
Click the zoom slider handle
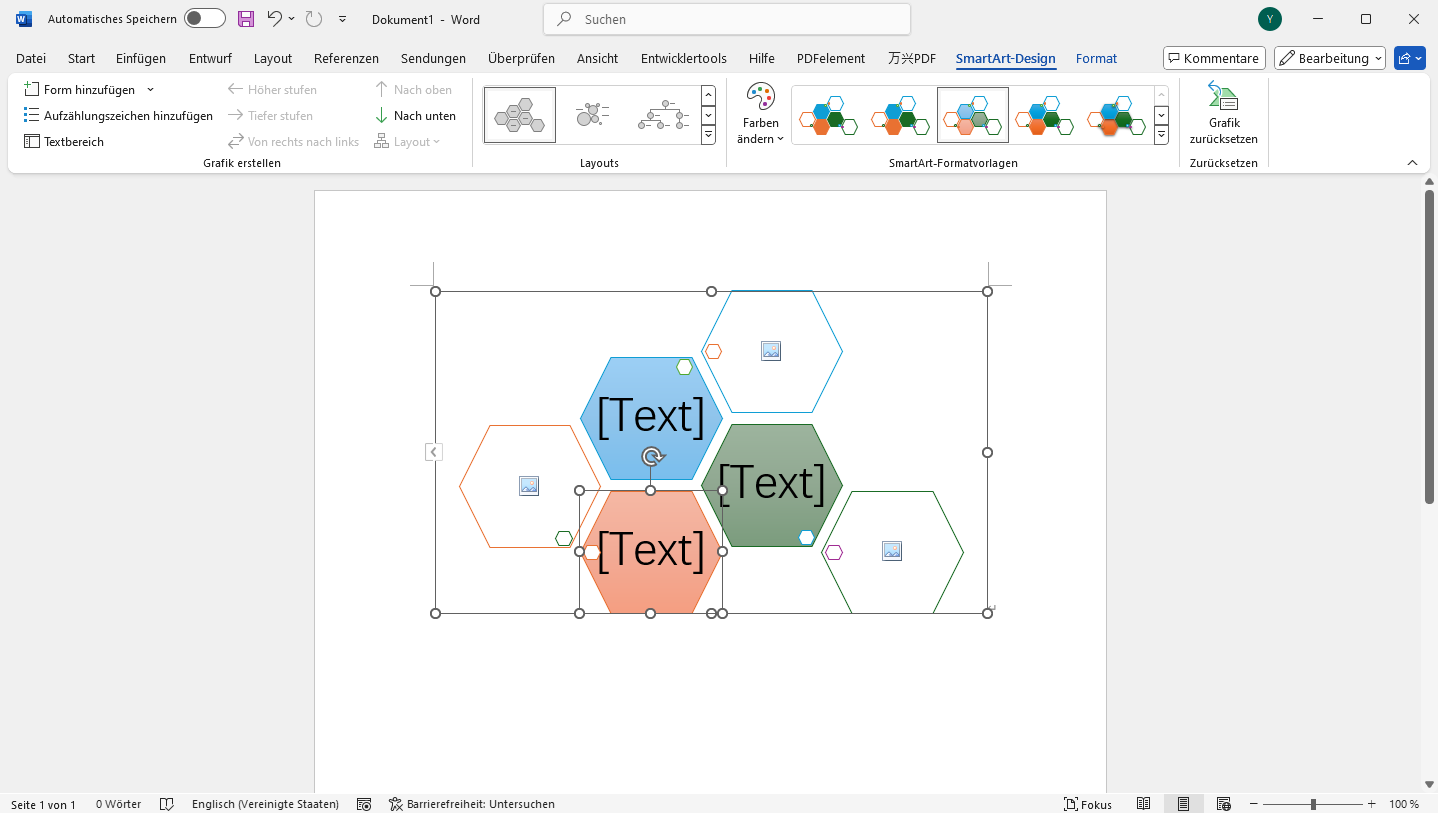click(x=1313, y=804)
